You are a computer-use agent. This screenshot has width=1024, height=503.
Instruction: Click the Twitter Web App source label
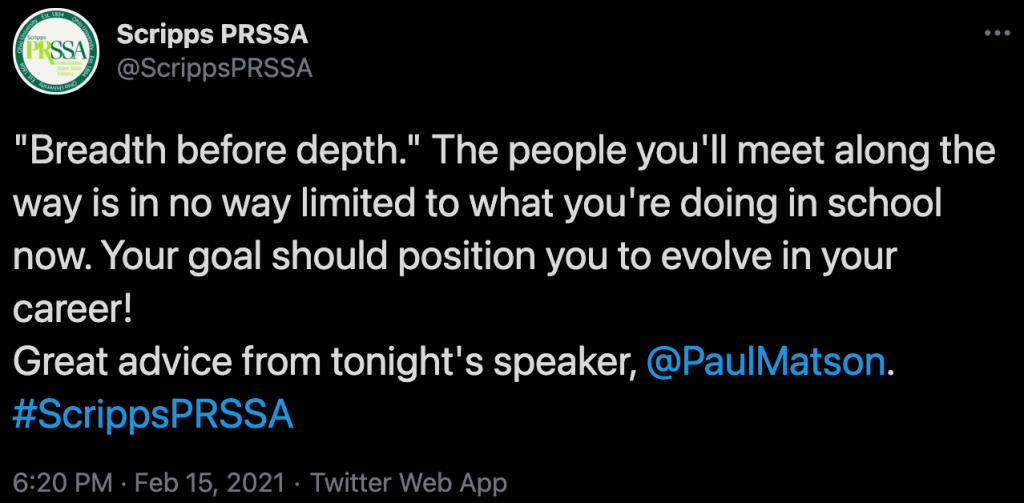[x=409, y=482]
